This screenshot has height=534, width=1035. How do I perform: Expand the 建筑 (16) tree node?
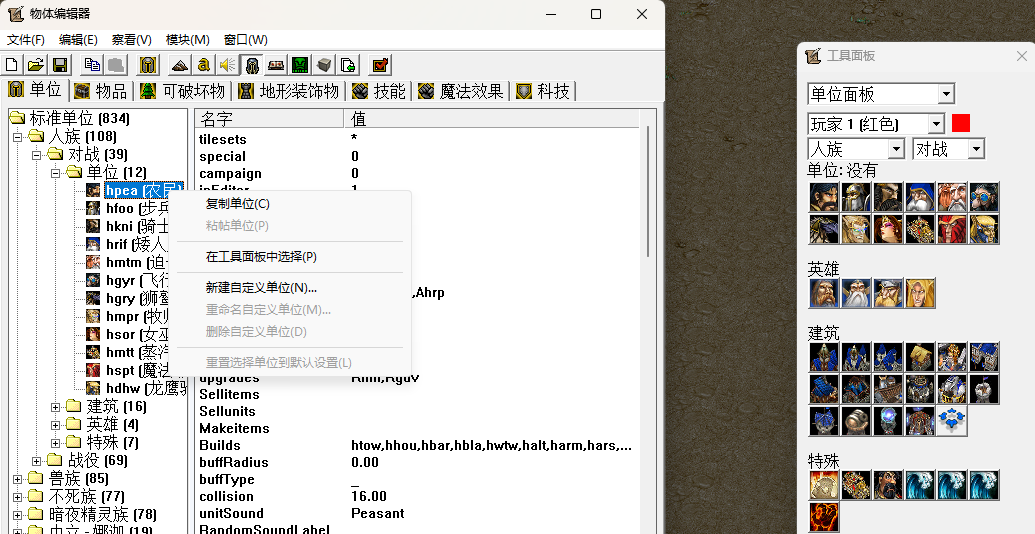coord(55,406)
